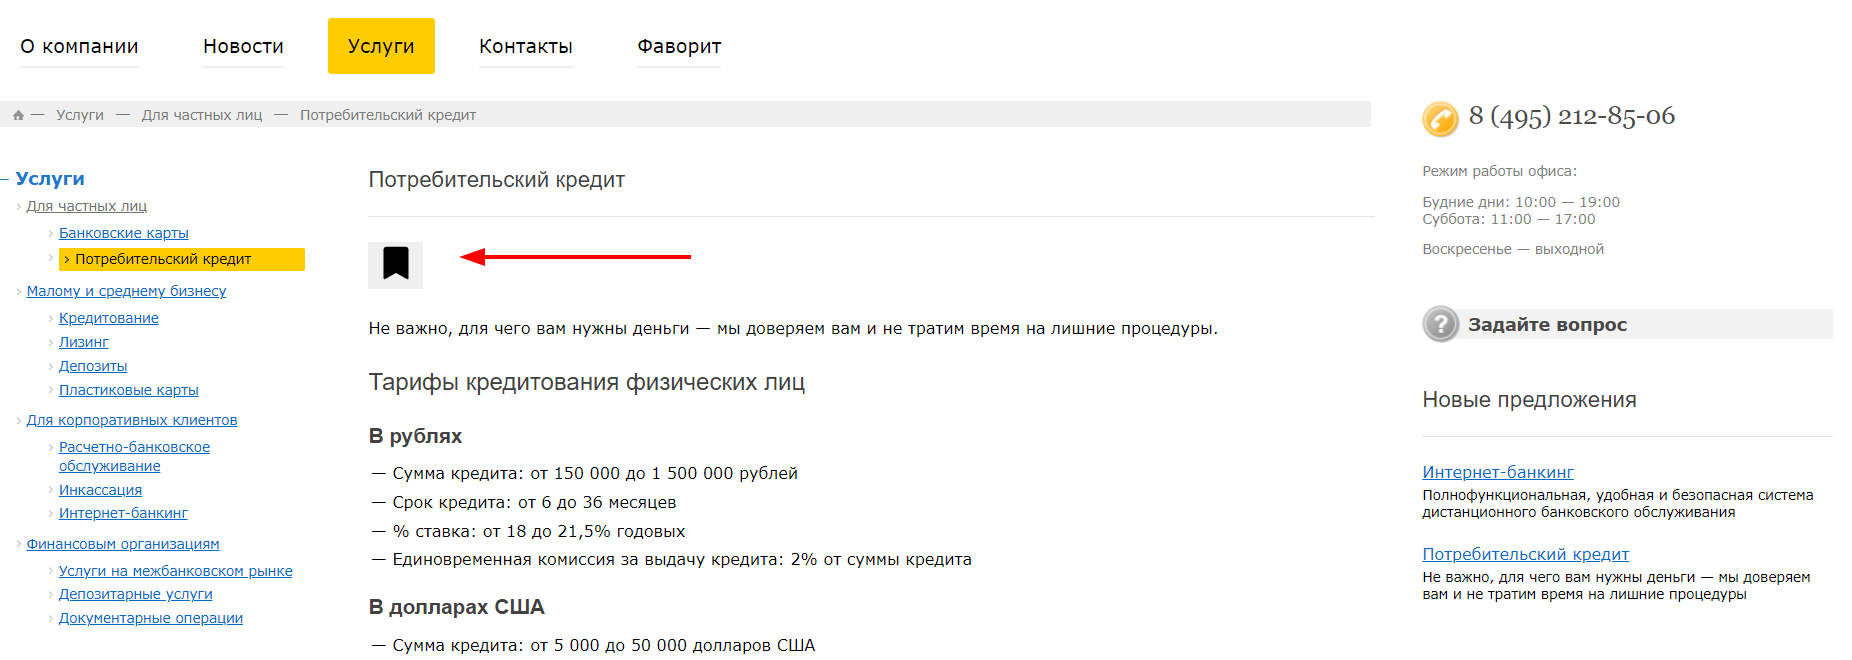Open Банковские карты sidebar link

click(124, 233)
